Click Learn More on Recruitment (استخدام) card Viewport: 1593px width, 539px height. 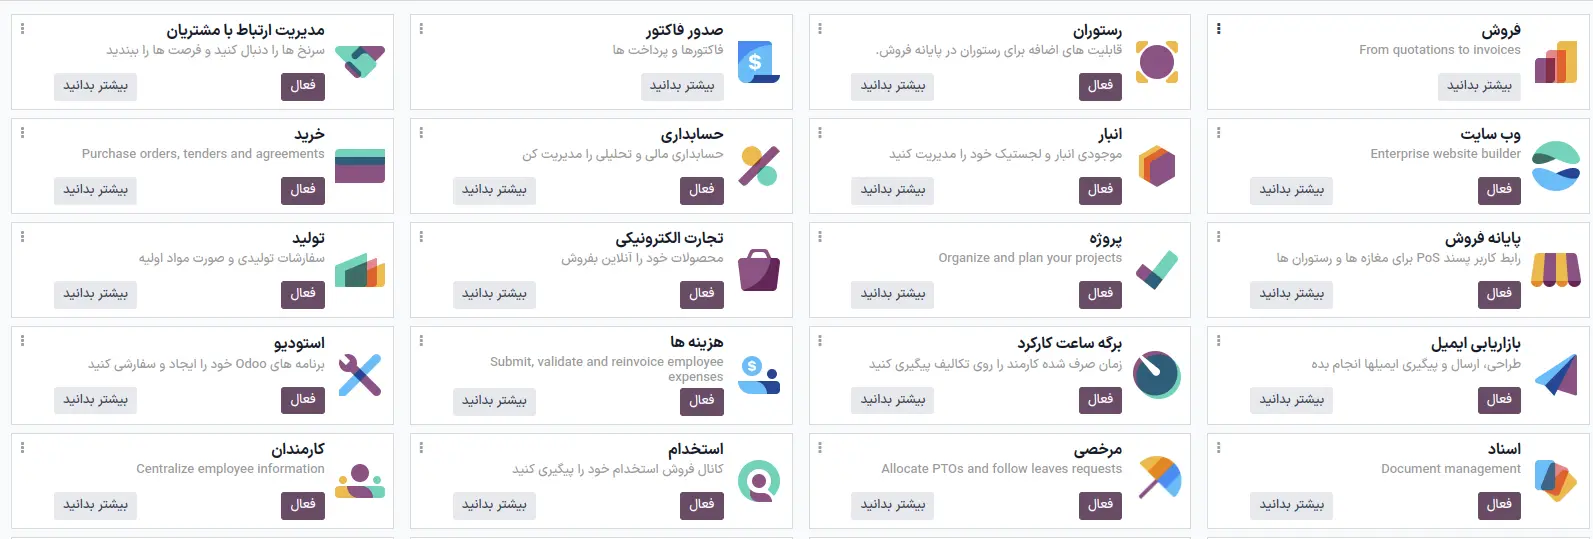[x=494, y=505]
